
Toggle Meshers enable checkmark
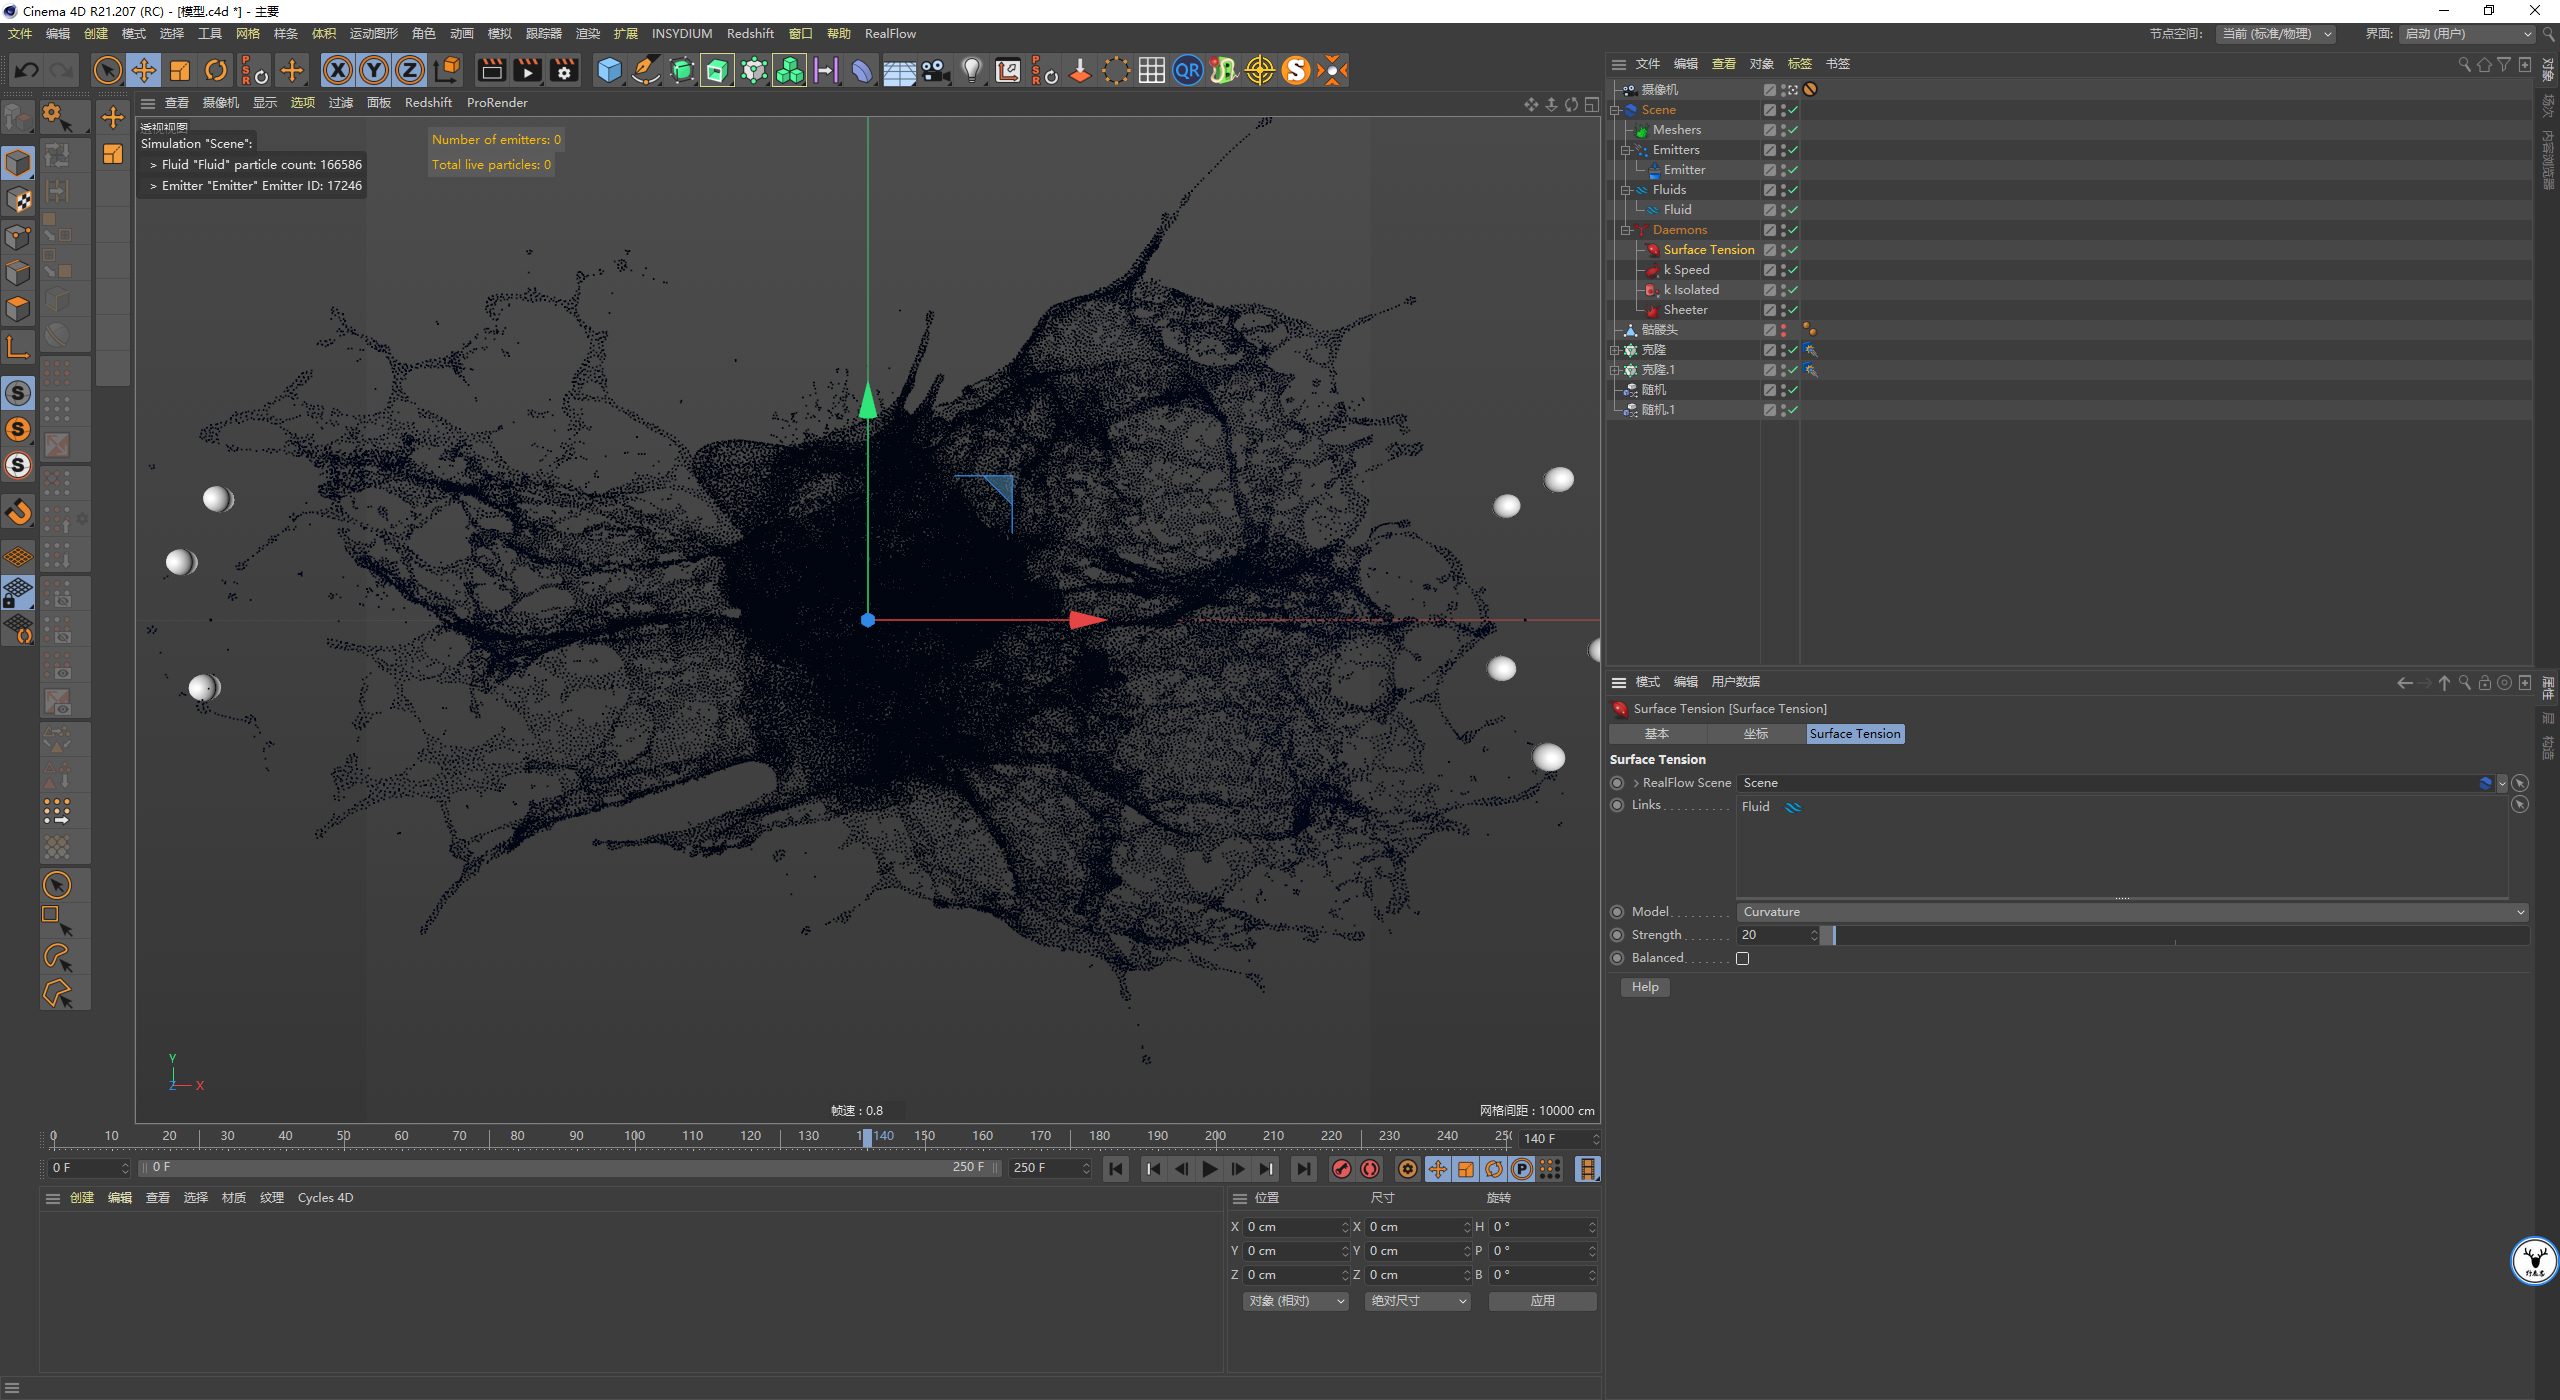click(1793, 130)
